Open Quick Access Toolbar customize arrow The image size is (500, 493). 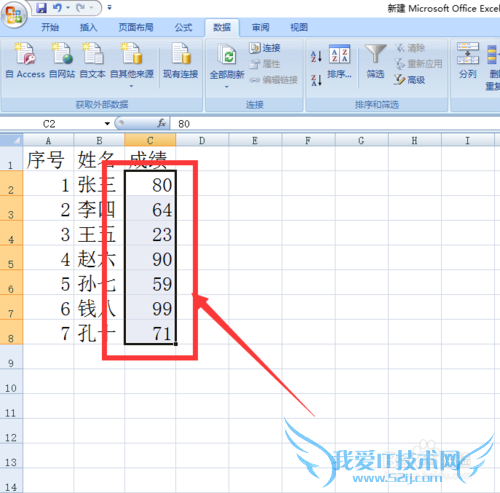pyautogui.click(x=109, y=7)
